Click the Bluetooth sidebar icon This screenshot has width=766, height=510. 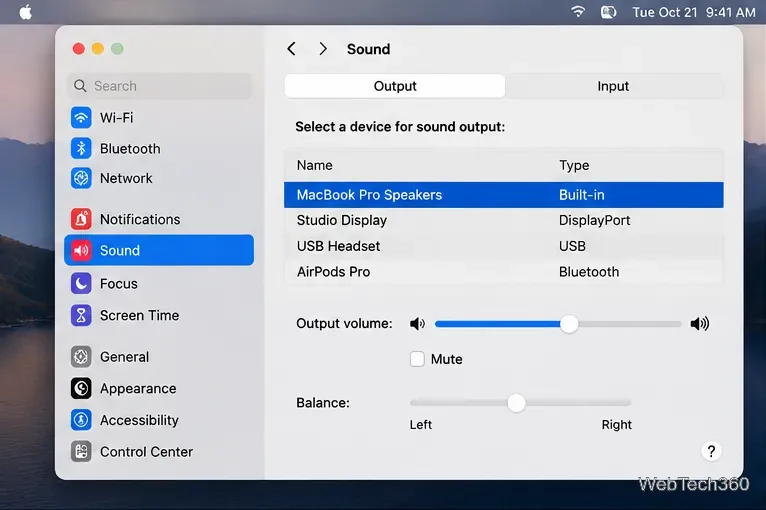coord(81,149)
